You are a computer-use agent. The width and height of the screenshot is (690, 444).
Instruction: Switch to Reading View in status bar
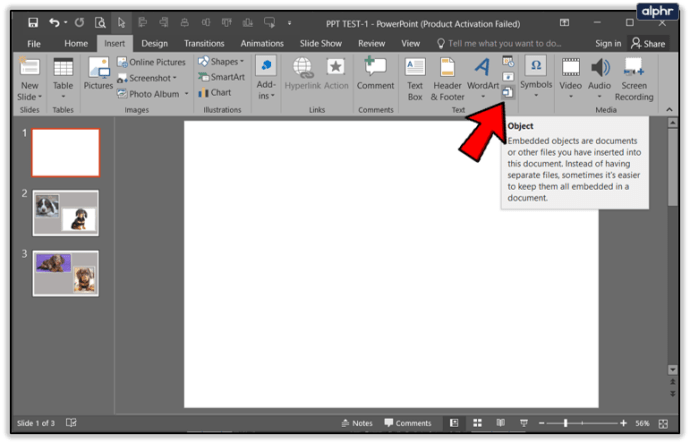click(x=499, y=423)
